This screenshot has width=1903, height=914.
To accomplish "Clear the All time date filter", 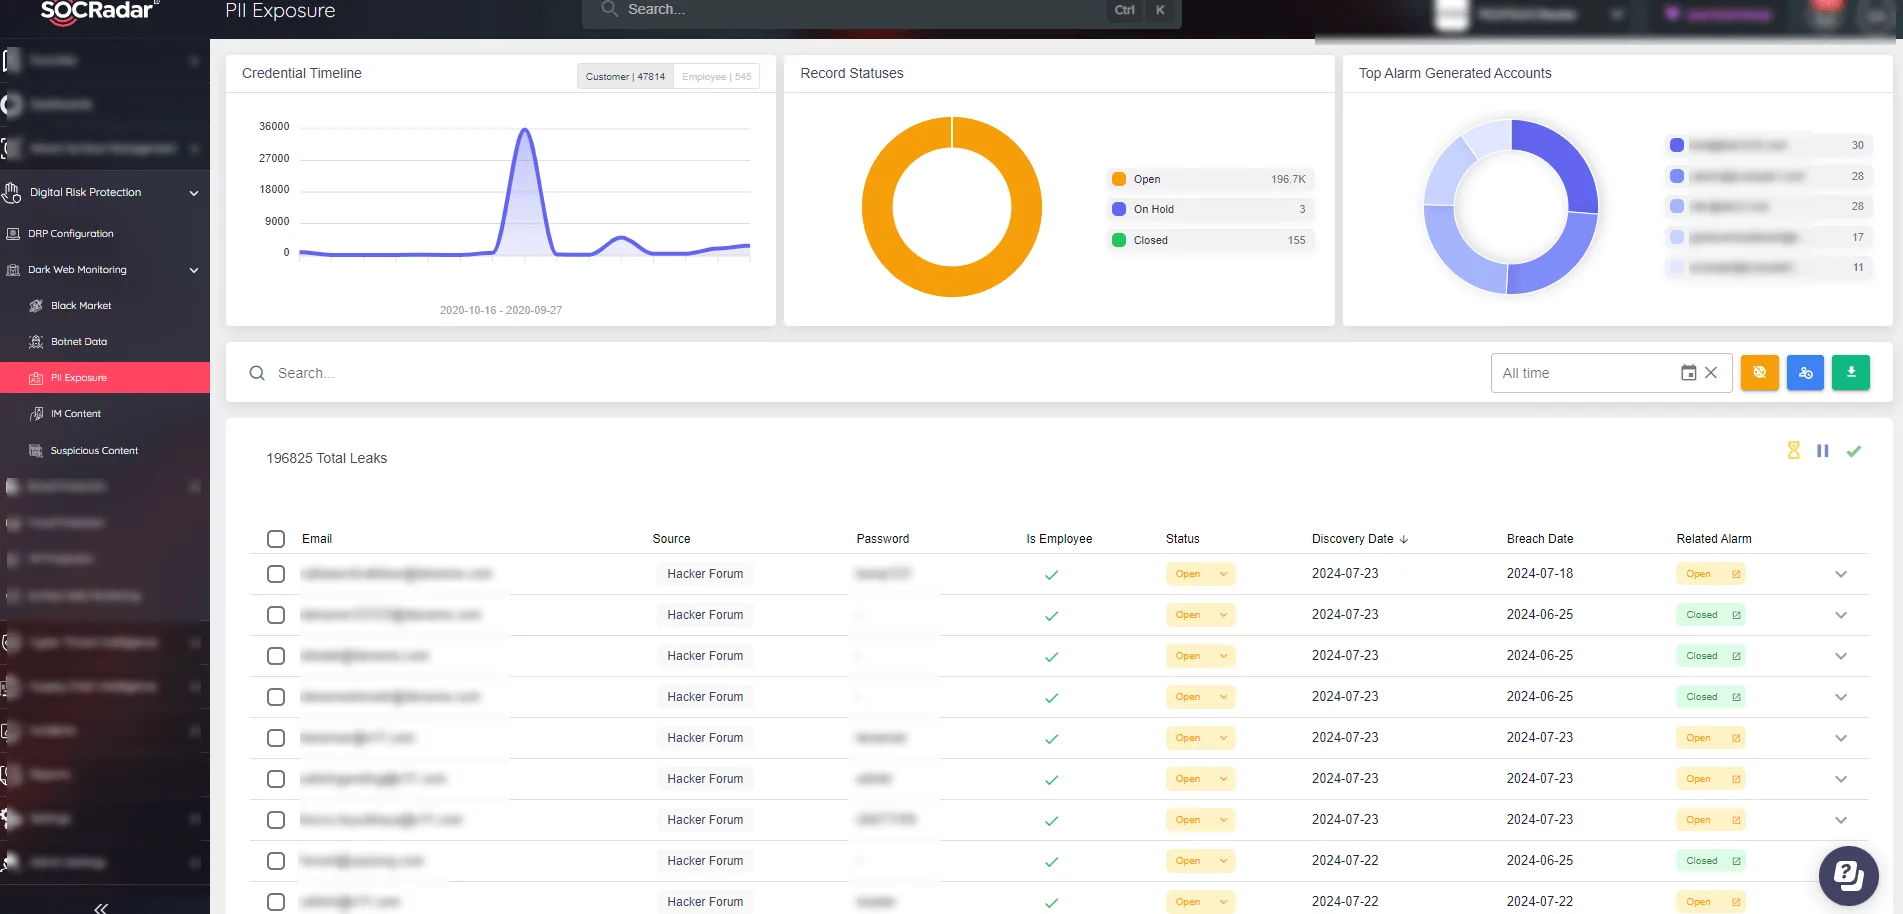I will [x=1711, y=373].
